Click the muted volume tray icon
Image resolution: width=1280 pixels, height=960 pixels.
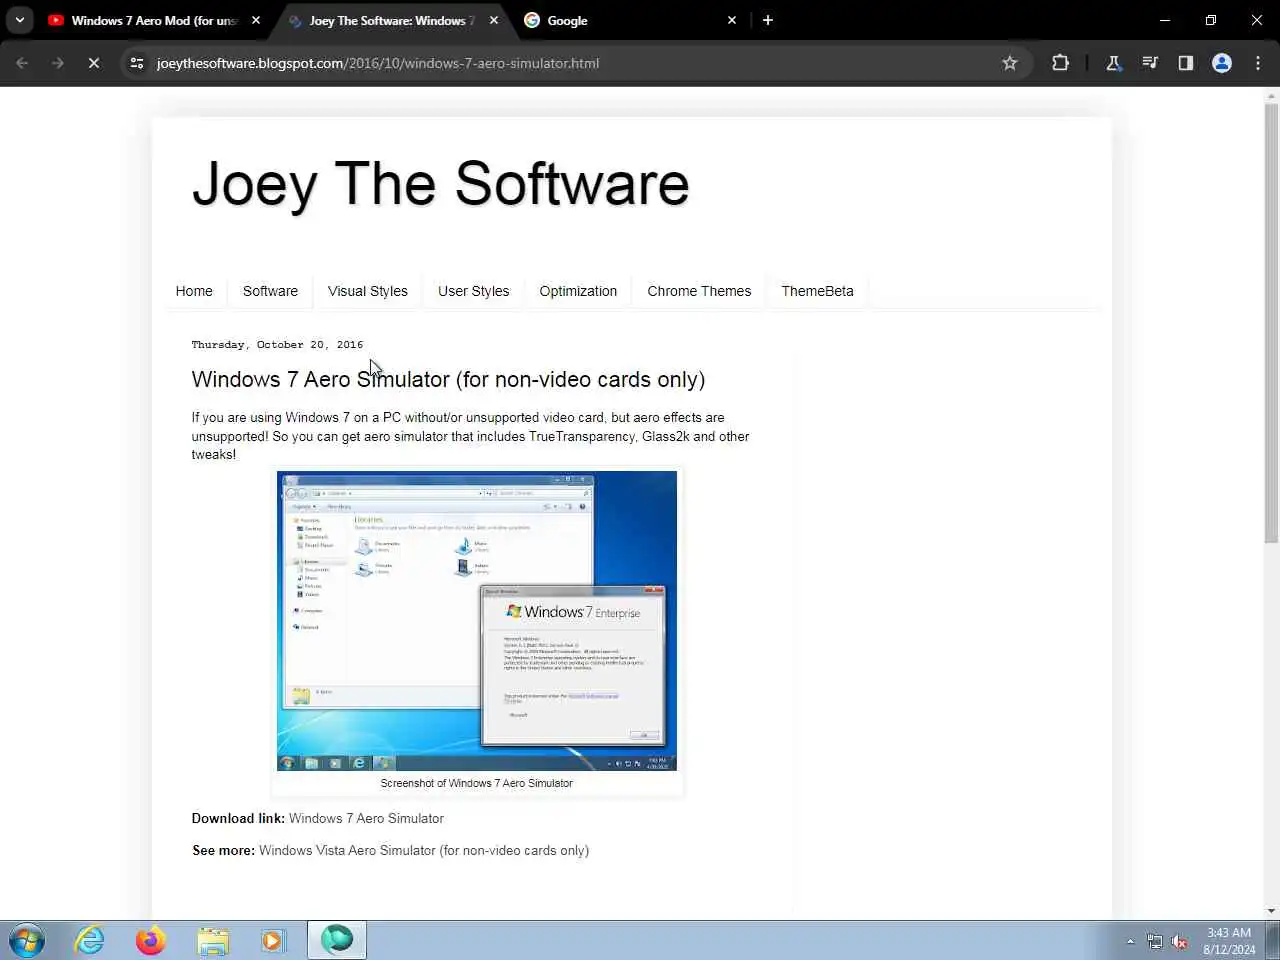[x=1180, y=941]
